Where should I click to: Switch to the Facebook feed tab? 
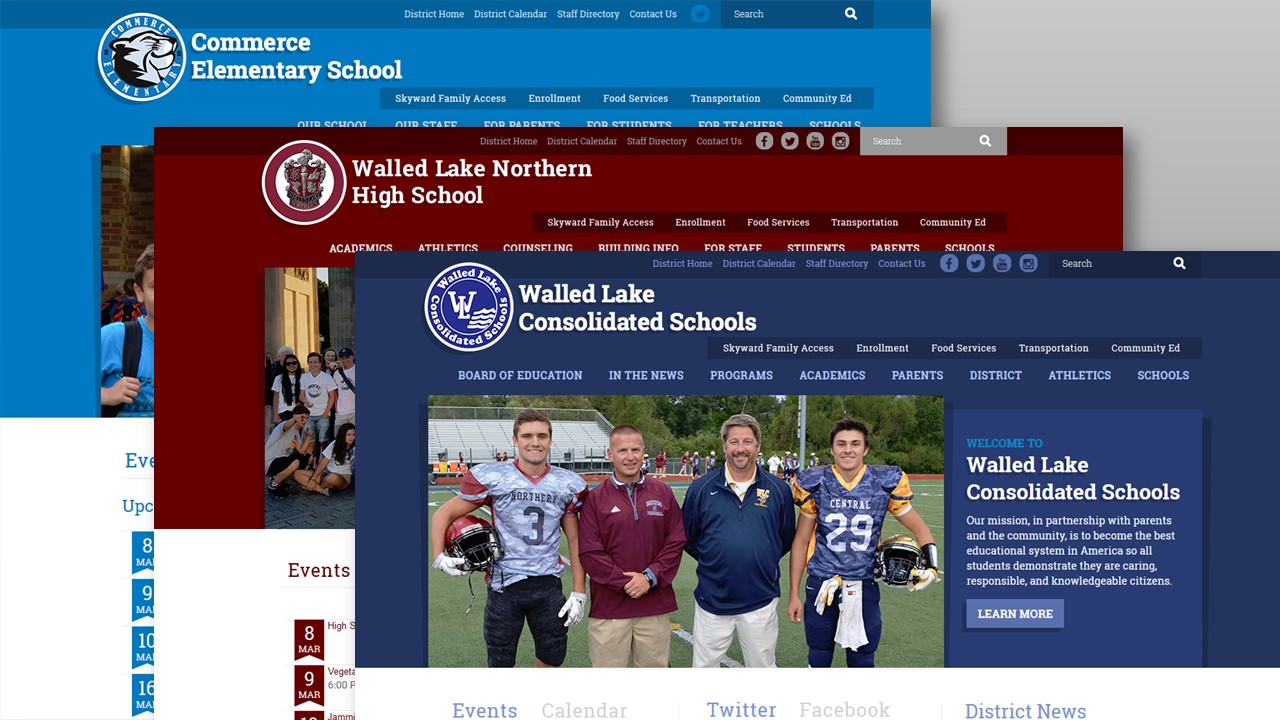[844, 709]
